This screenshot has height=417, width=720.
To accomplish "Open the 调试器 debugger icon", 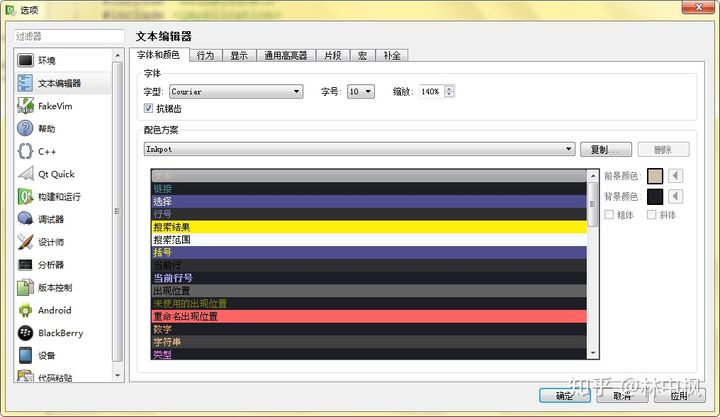I will click(25, 219).
